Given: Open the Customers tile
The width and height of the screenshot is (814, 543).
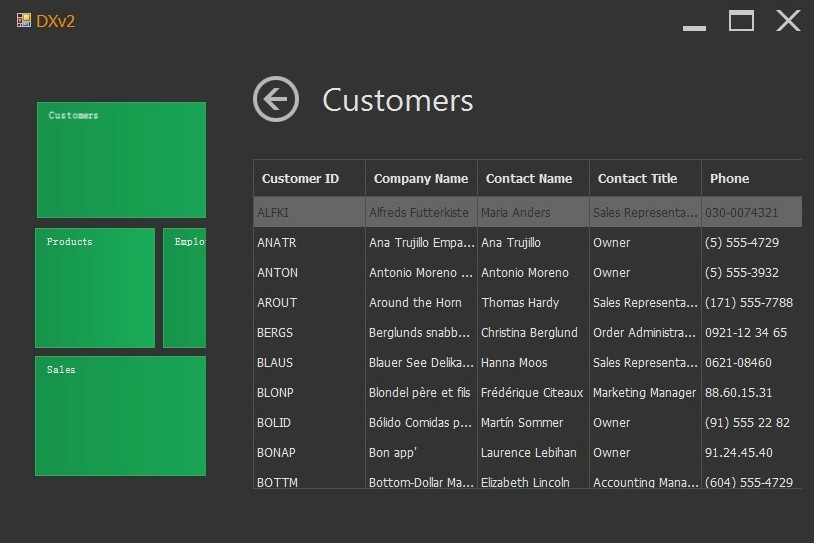Looking at the screenshot, I should pos(121,160).
